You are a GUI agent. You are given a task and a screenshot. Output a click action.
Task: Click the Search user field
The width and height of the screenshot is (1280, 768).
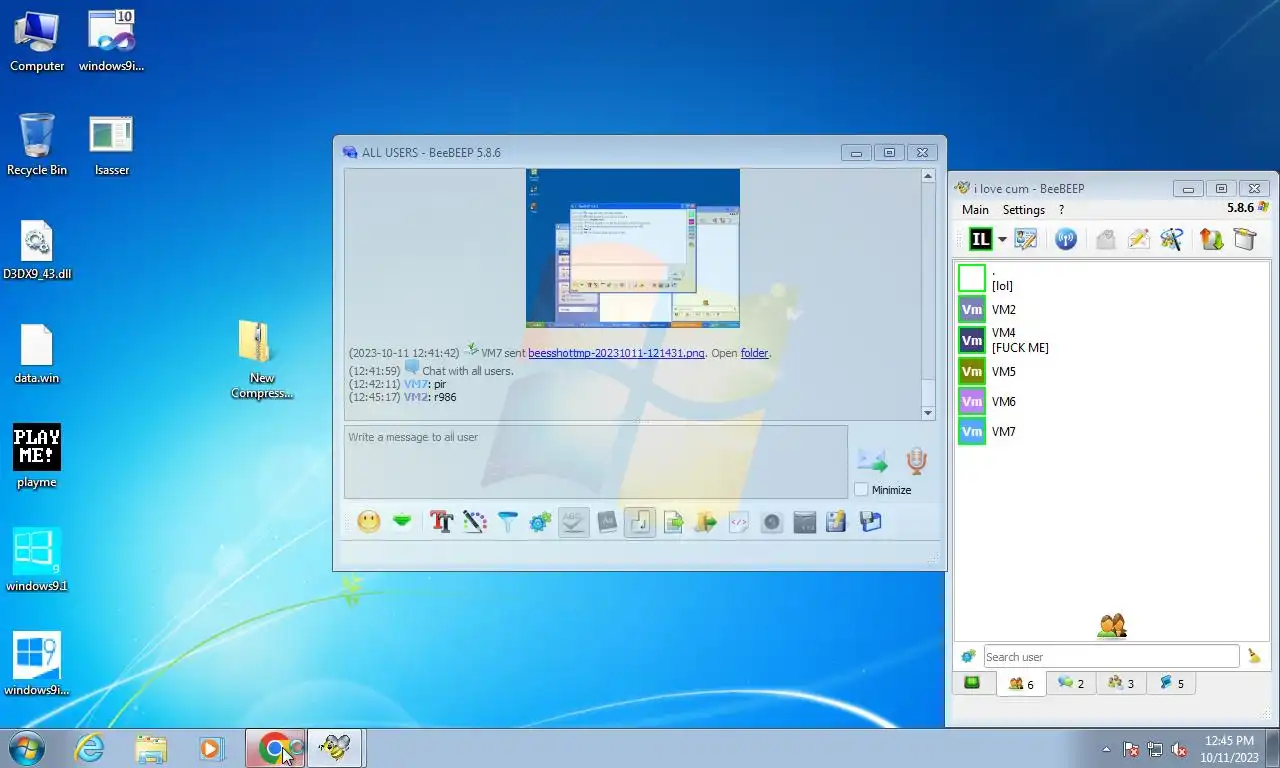click(x=1111, y=656)
